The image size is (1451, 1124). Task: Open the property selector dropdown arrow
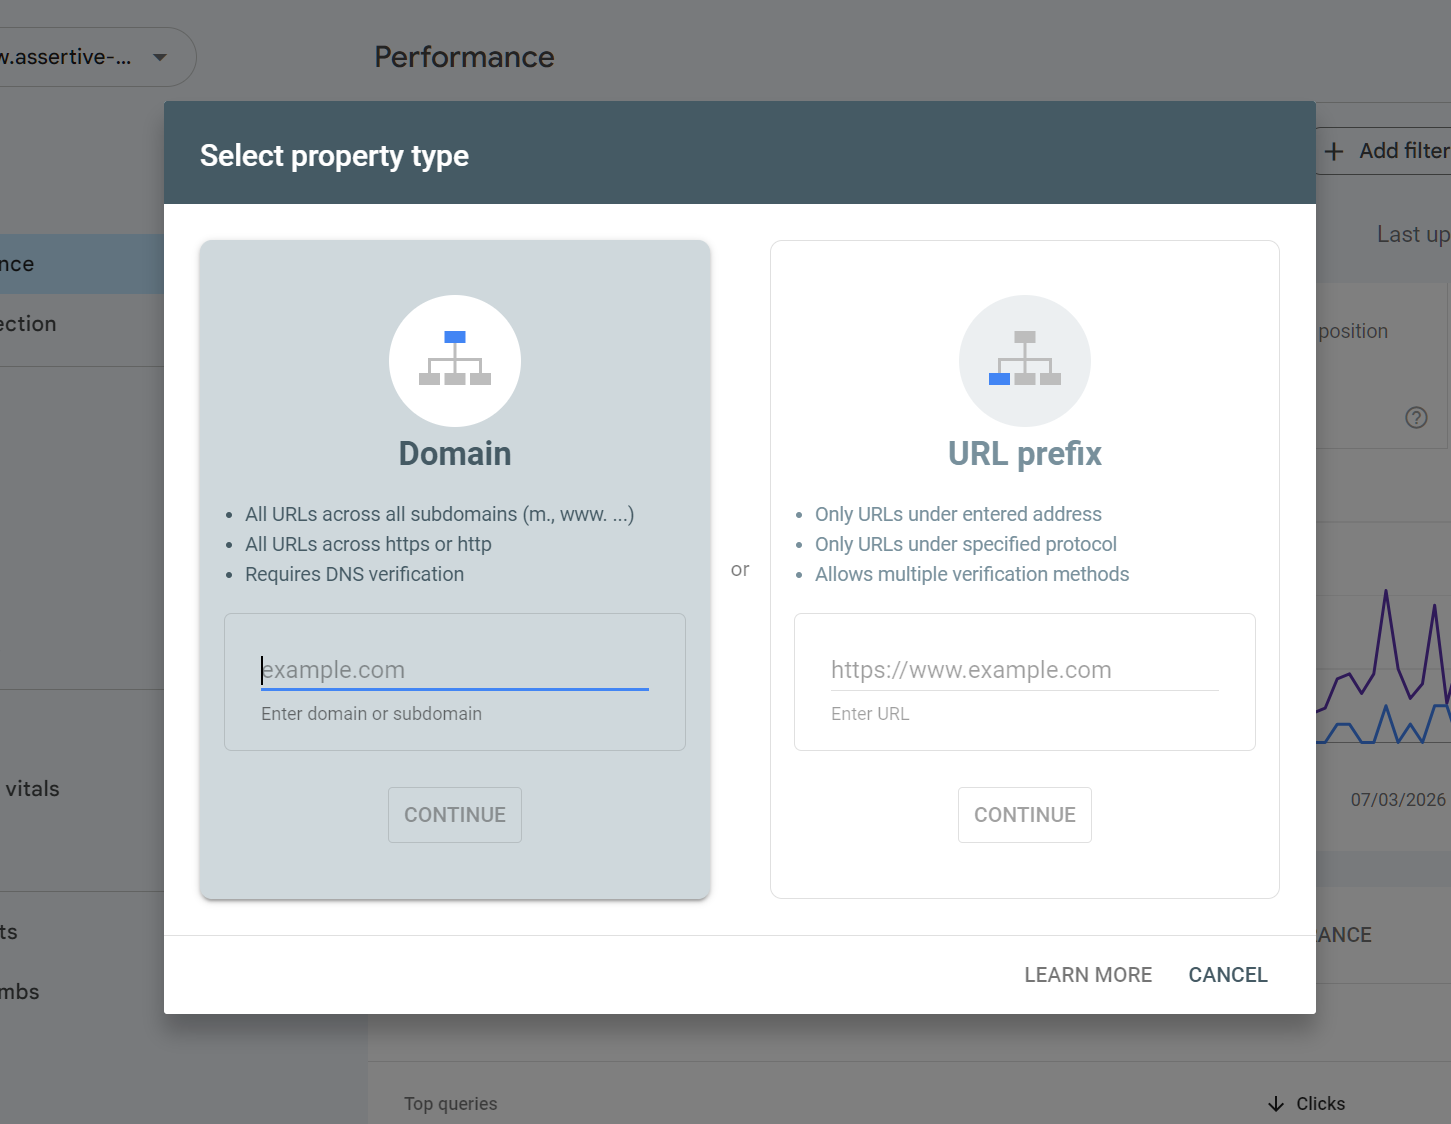click(160, 57)
